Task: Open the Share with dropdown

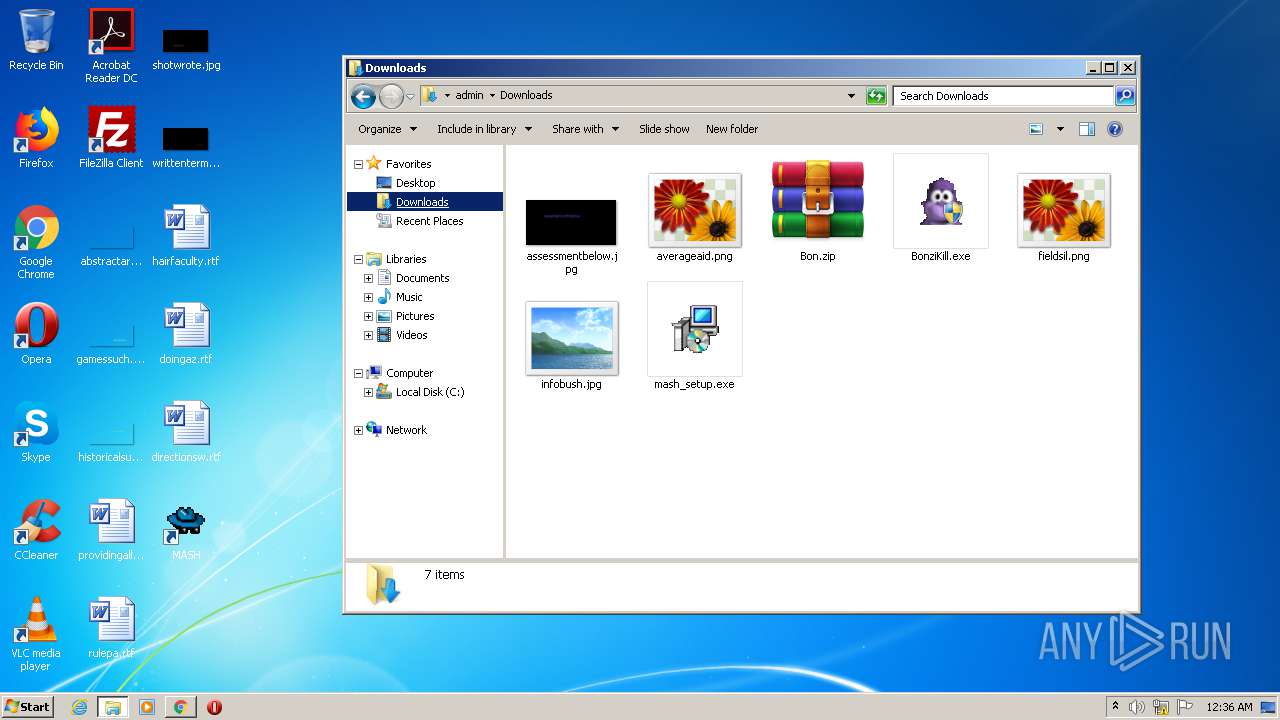Action: 585,129
